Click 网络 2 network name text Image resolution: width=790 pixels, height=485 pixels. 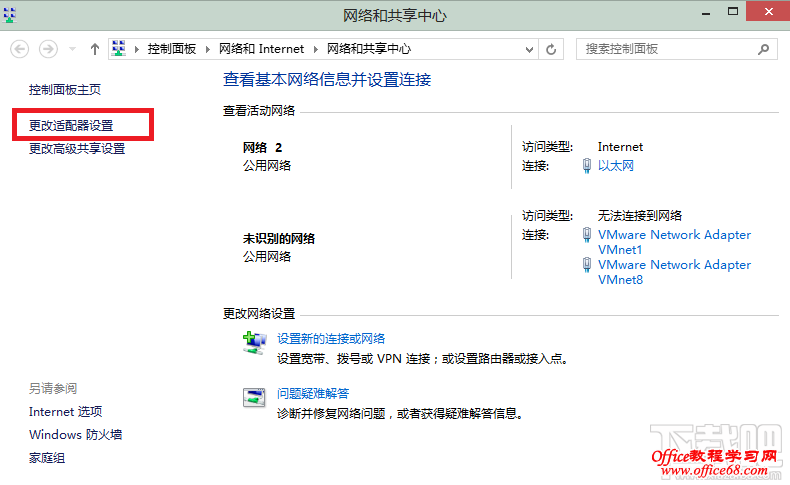pos(262,148)
